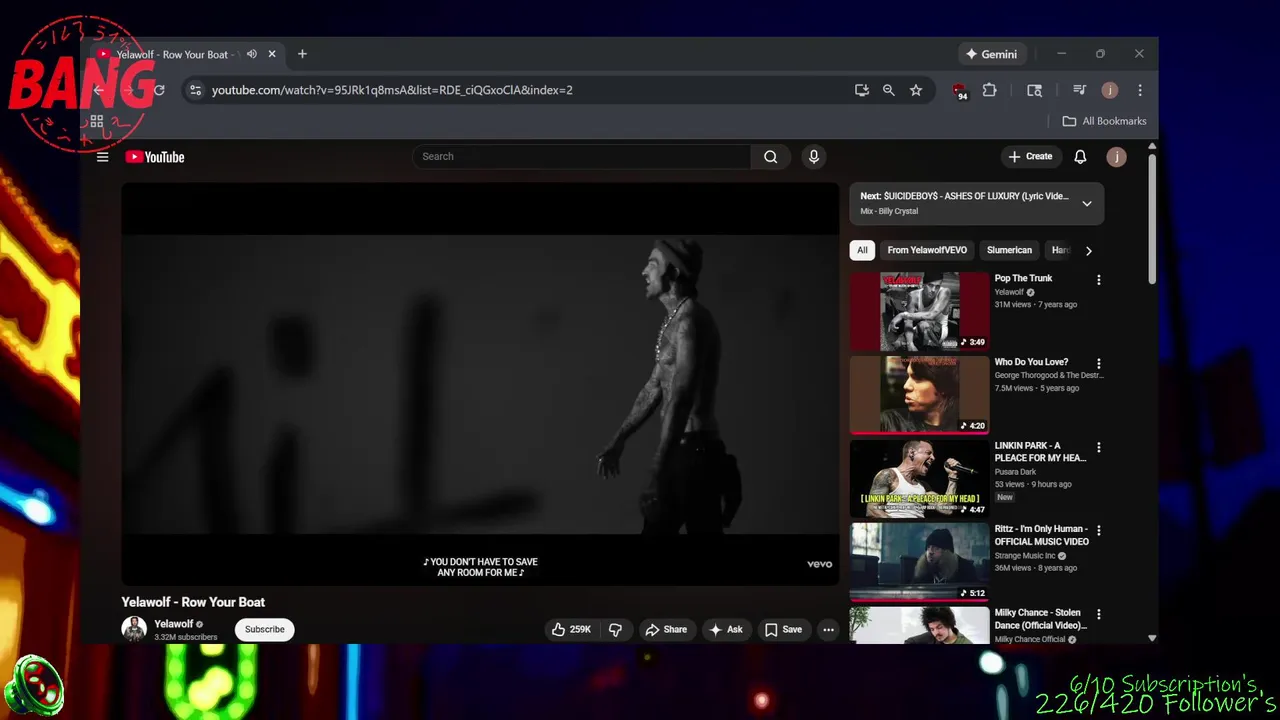Screen dimensions: 1280x720
Task: Open the Extensions puzzle icon
Action: pos(989,90)
